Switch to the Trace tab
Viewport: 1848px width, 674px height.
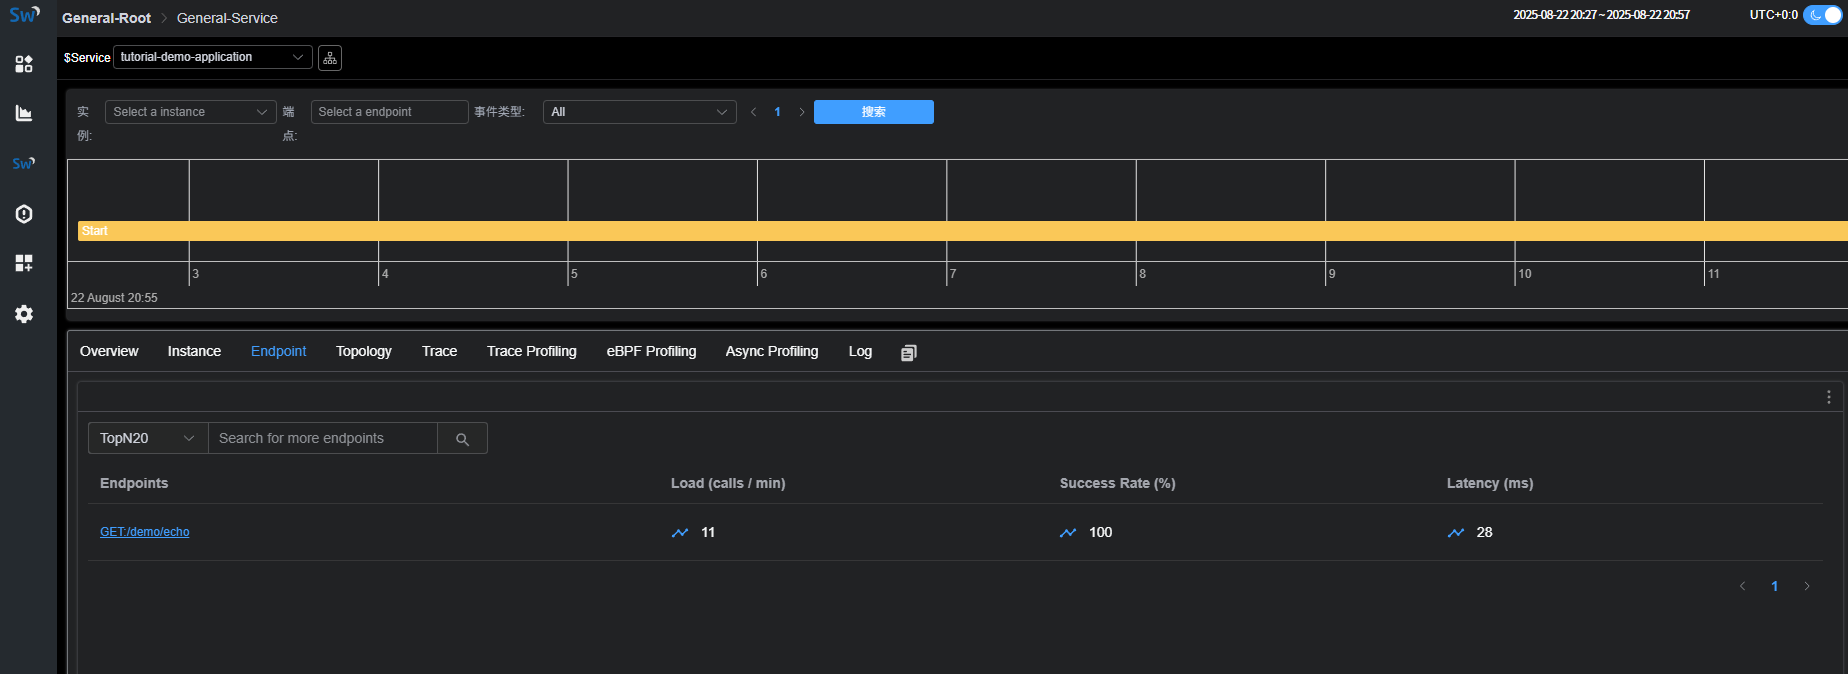439,351
